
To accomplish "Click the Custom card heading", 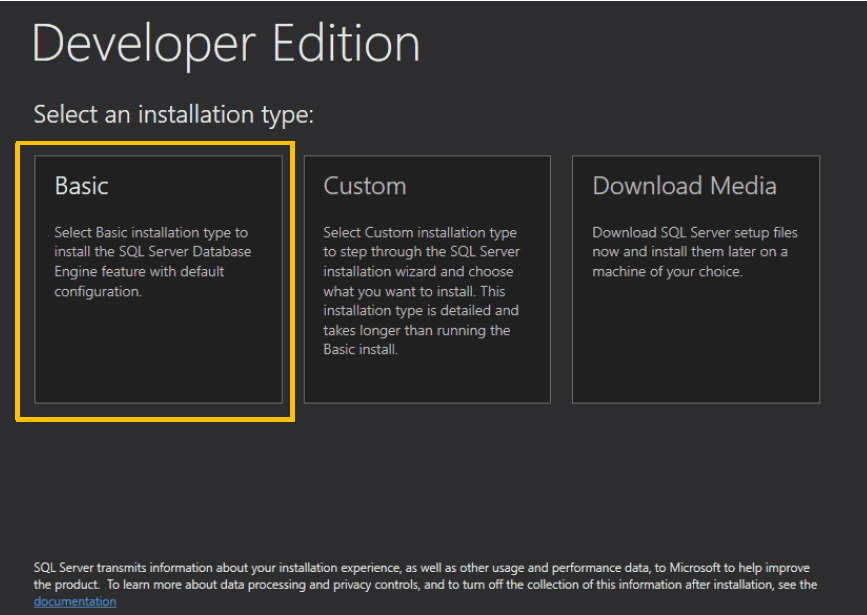I will click(x=364, y=185).
